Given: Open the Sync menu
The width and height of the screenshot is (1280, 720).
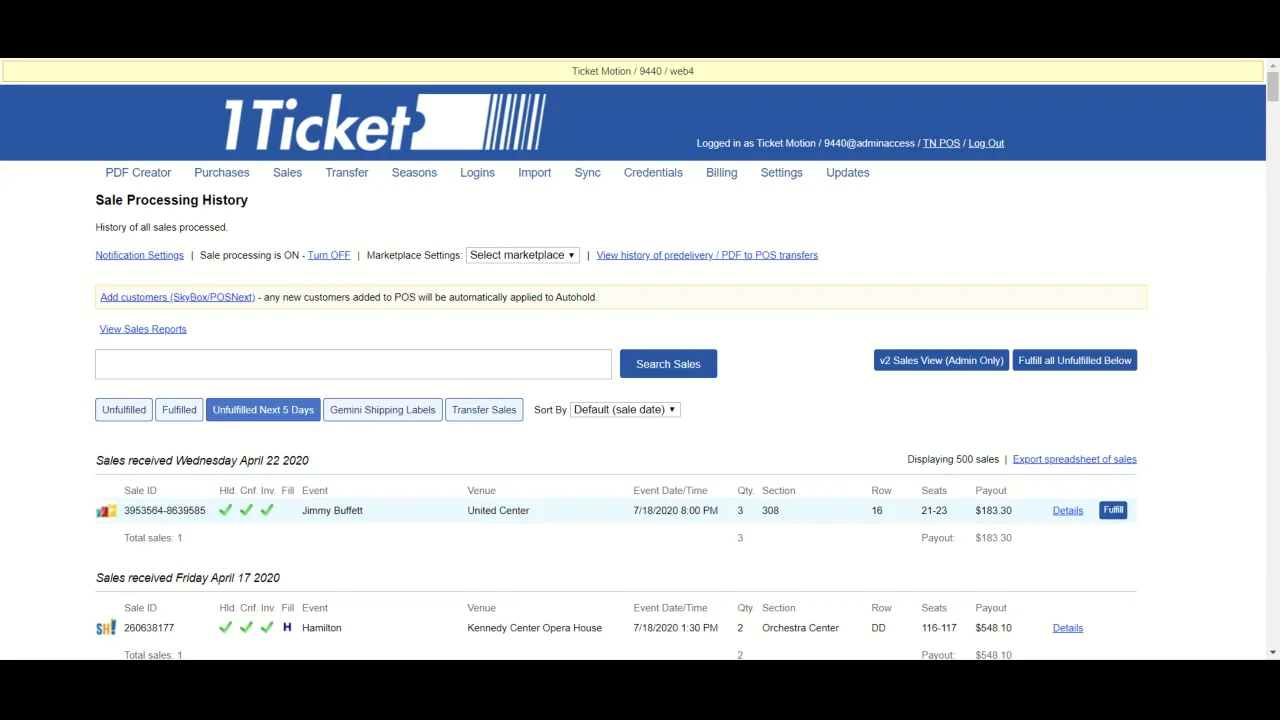Looking at the screenshot, I should coord(587,173).
